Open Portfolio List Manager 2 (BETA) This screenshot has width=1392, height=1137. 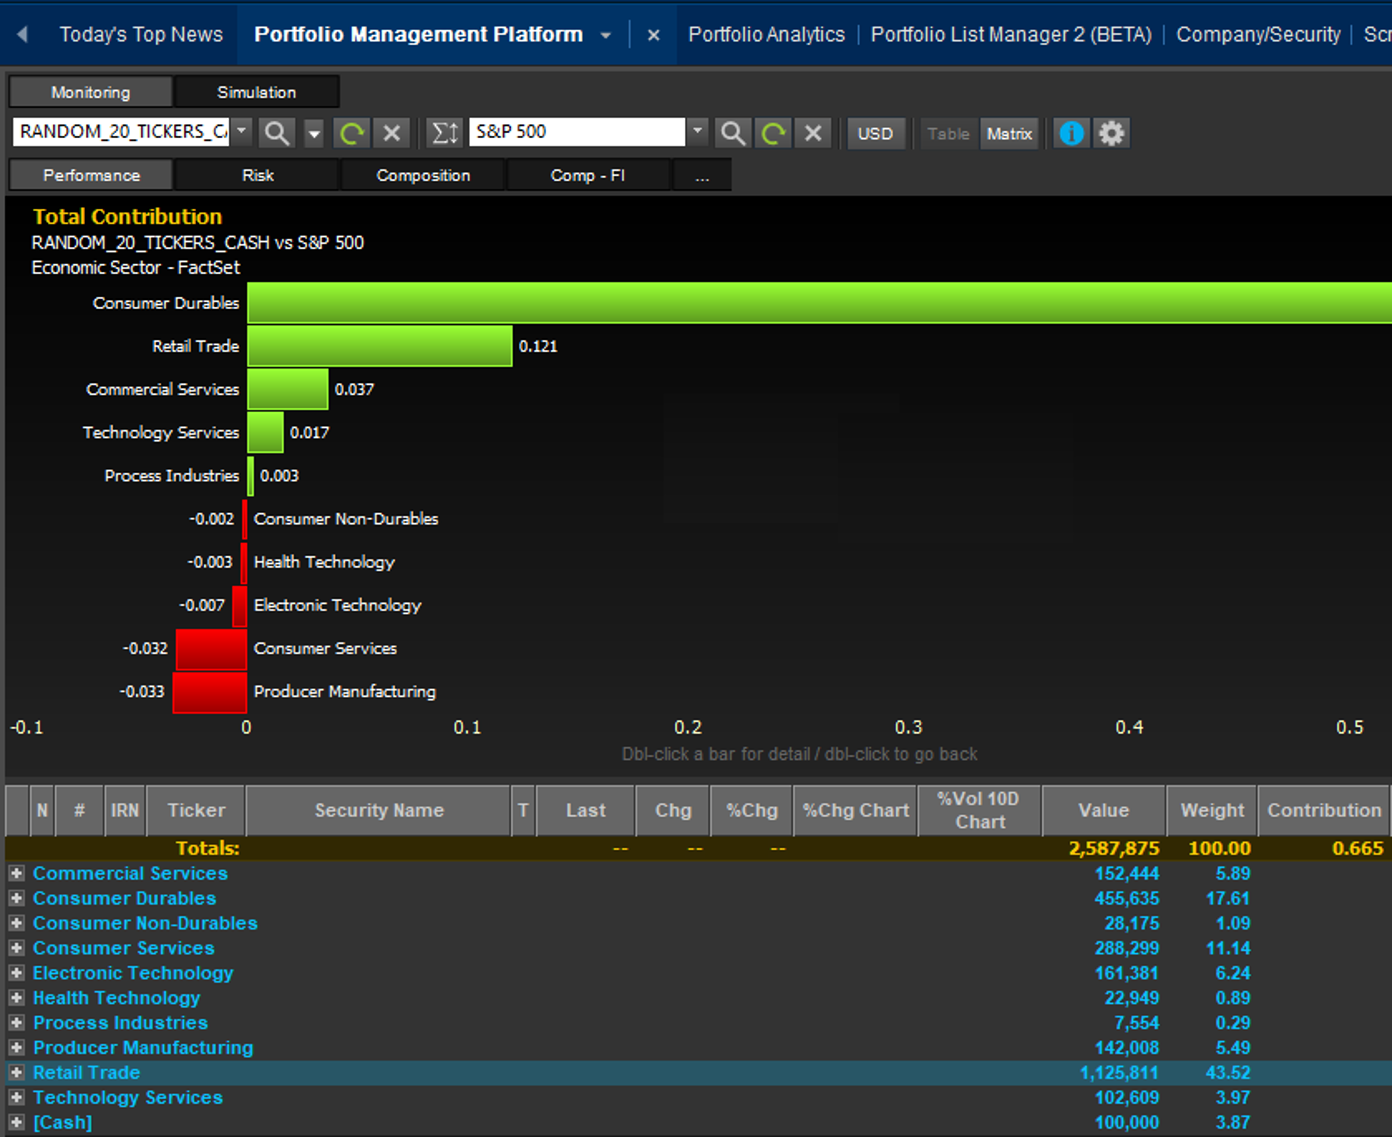click(1010, 34)
